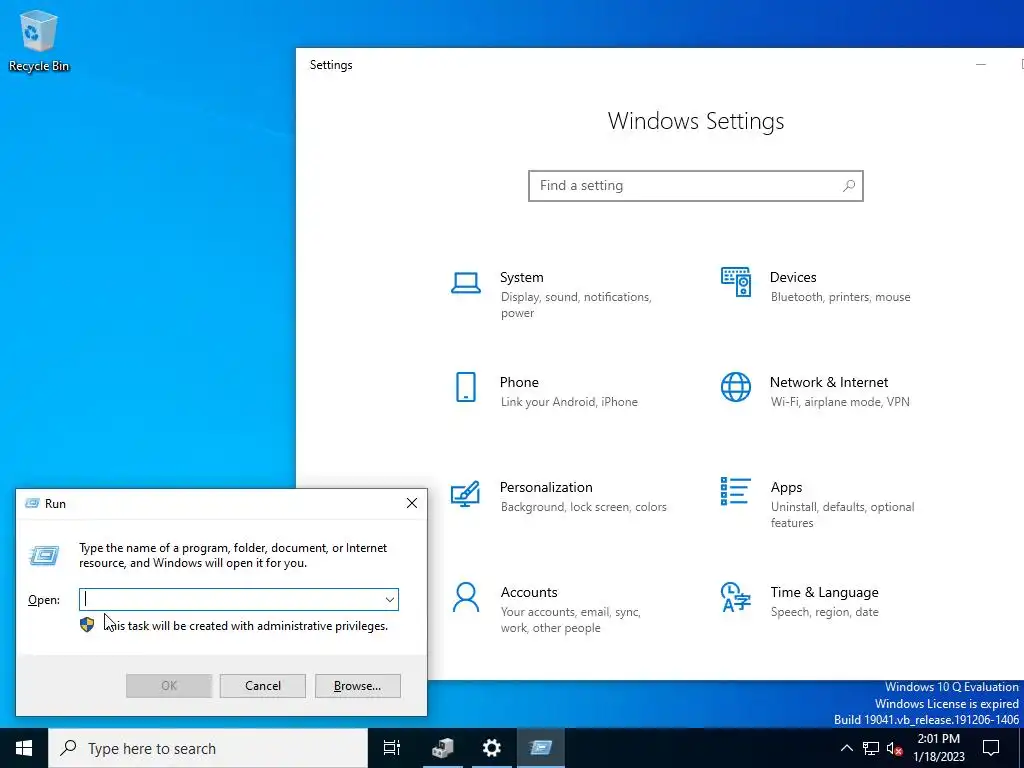Click 'Speech, region, date' text
The image size is (1024, 768).
pos(824,613)
